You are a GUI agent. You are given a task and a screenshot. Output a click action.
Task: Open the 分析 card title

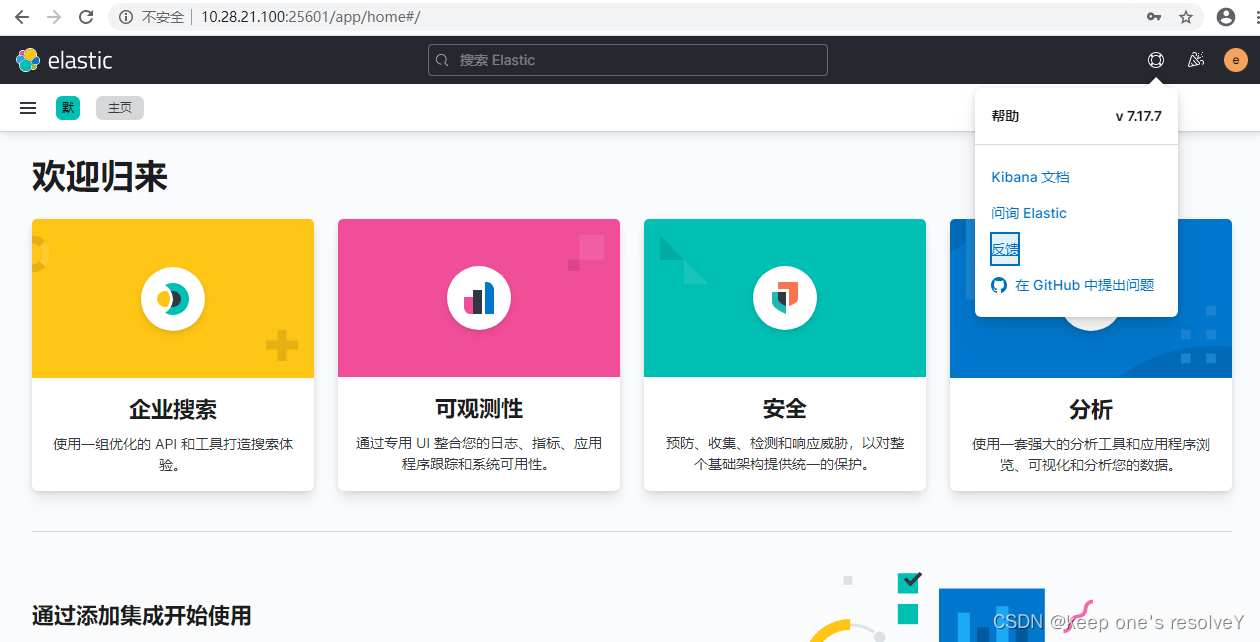pyautogui.click(x=1091, y=409)
